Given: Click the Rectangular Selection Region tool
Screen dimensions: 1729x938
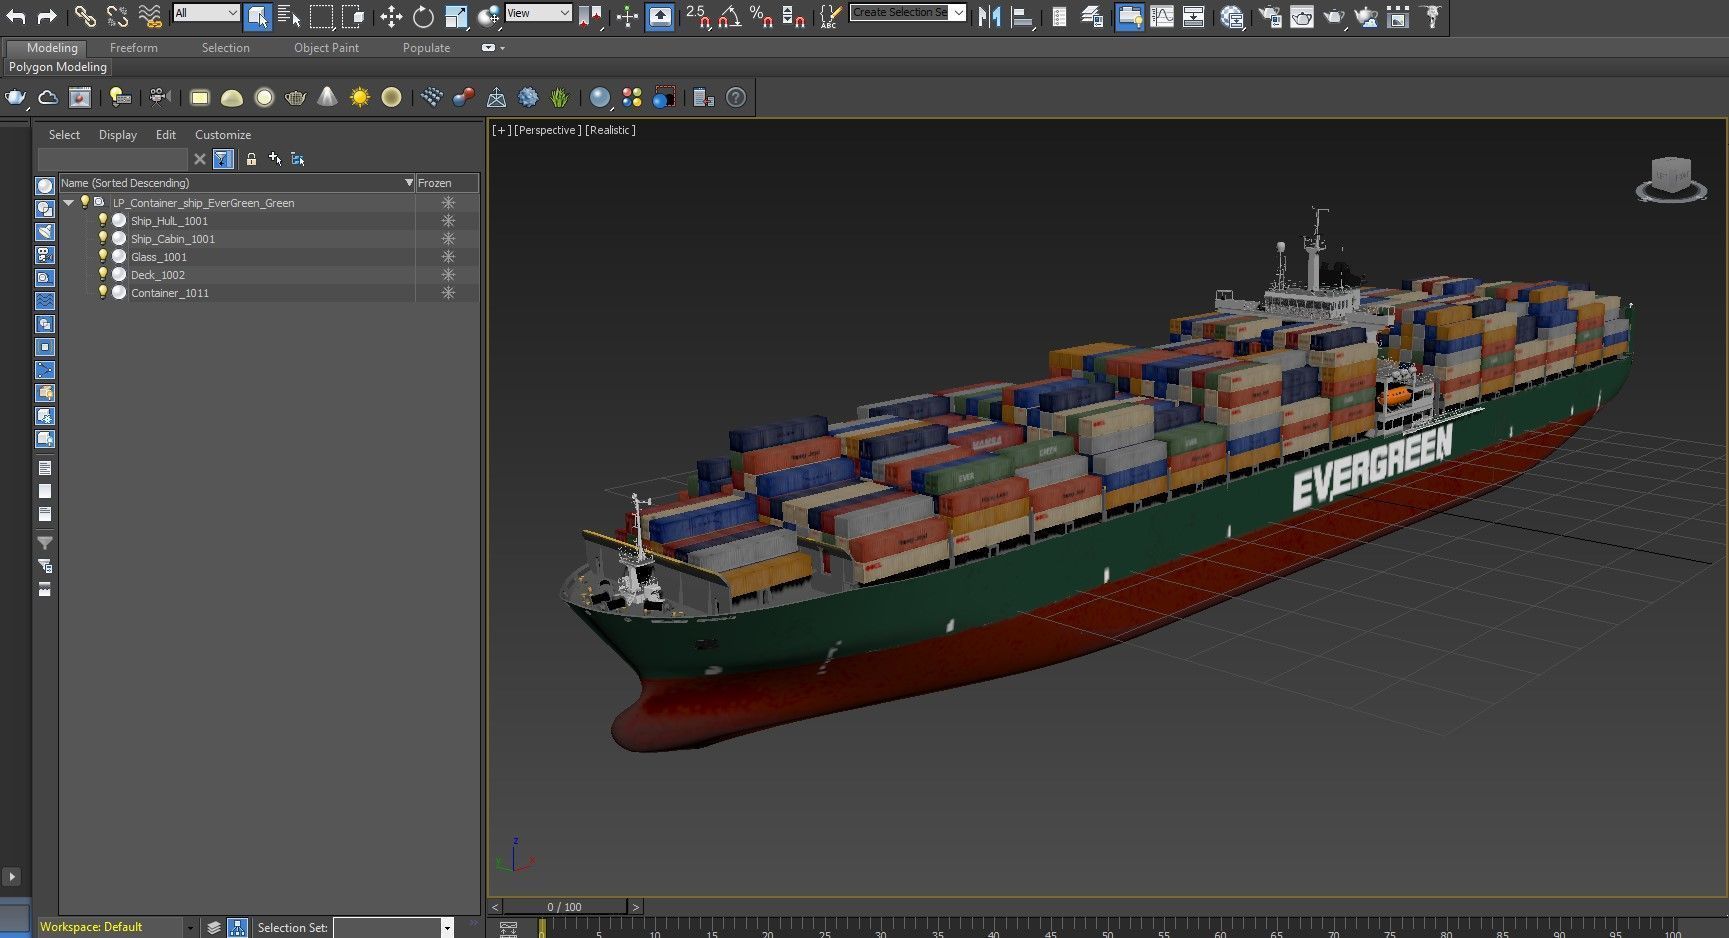Looking at the screenshot, I should [x=321, y=16].
